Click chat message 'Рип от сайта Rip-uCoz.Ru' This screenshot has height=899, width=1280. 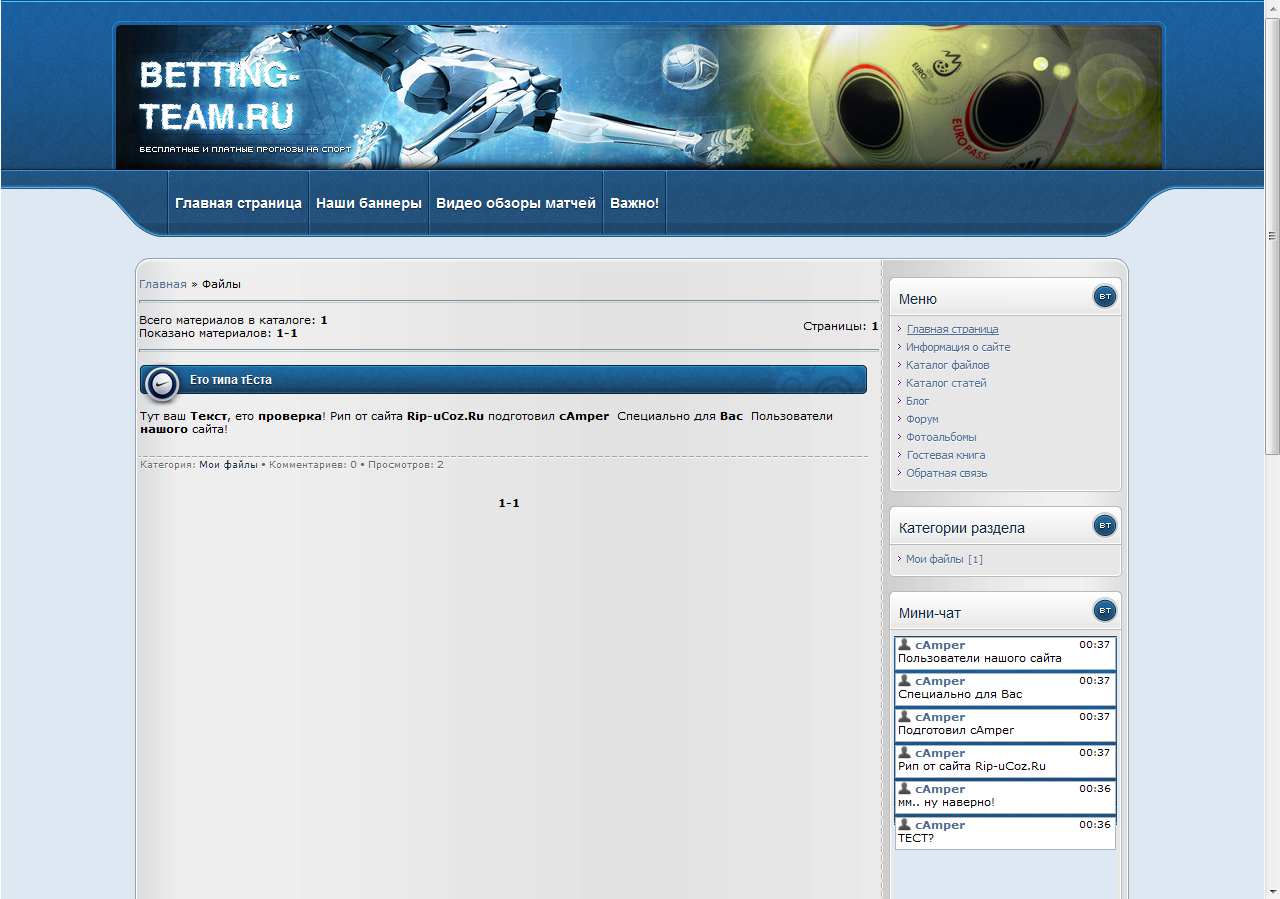click(x=972, y=766)
